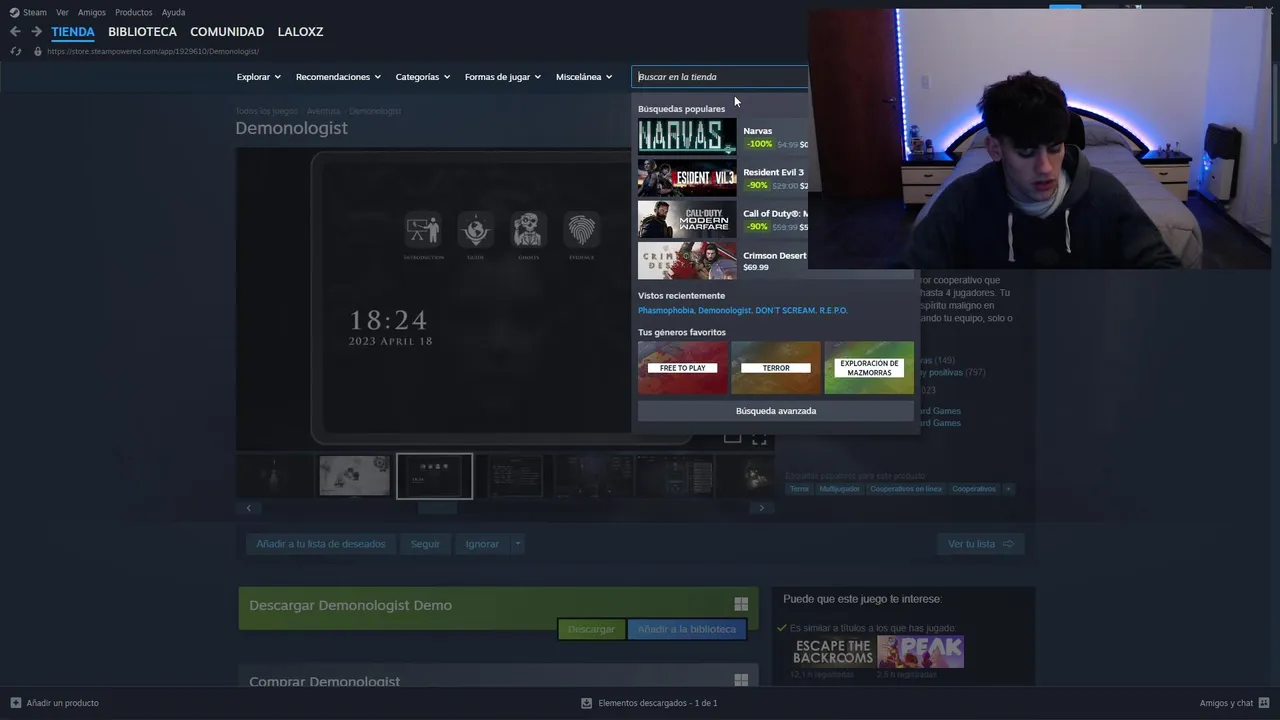Toggle fullscreen on the media viewer
Image resolution: width=1280 pixels, height=720 pixels.
[x=759, y=439]
